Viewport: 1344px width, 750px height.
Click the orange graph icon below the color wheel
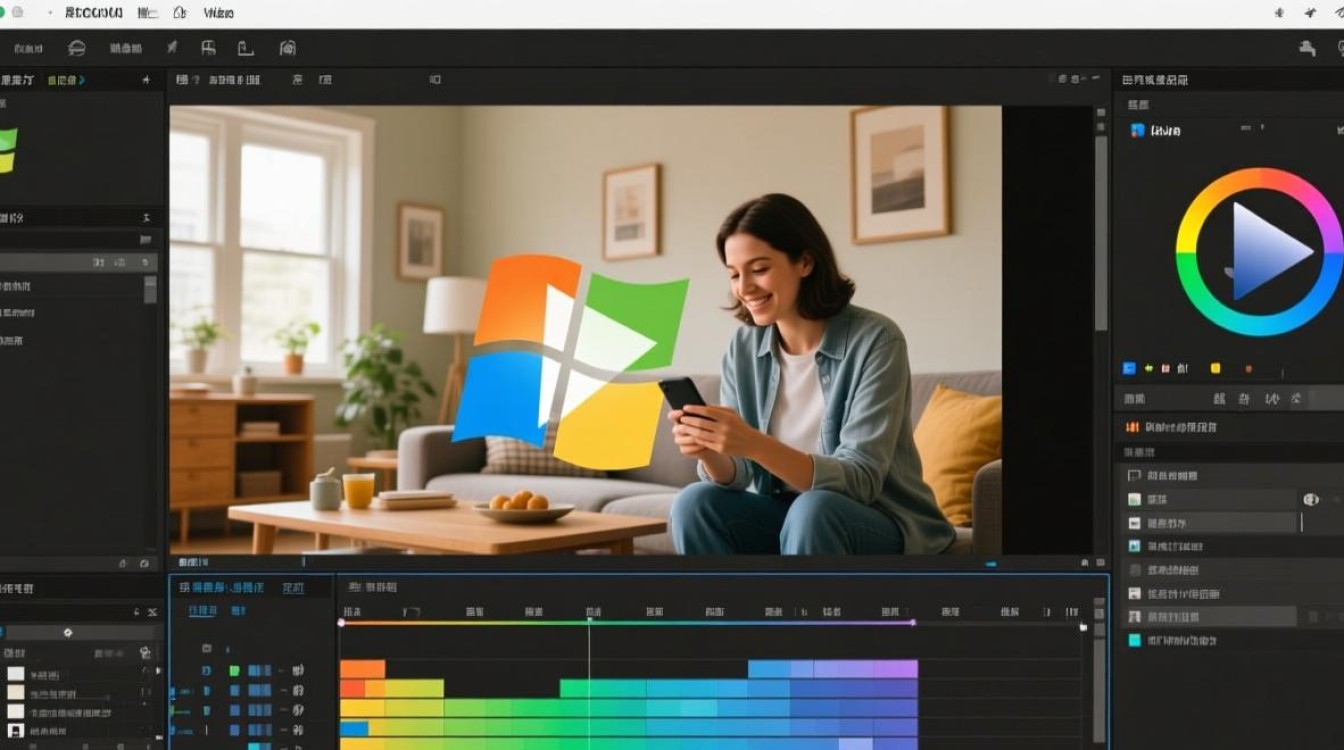pos(1132,427)
